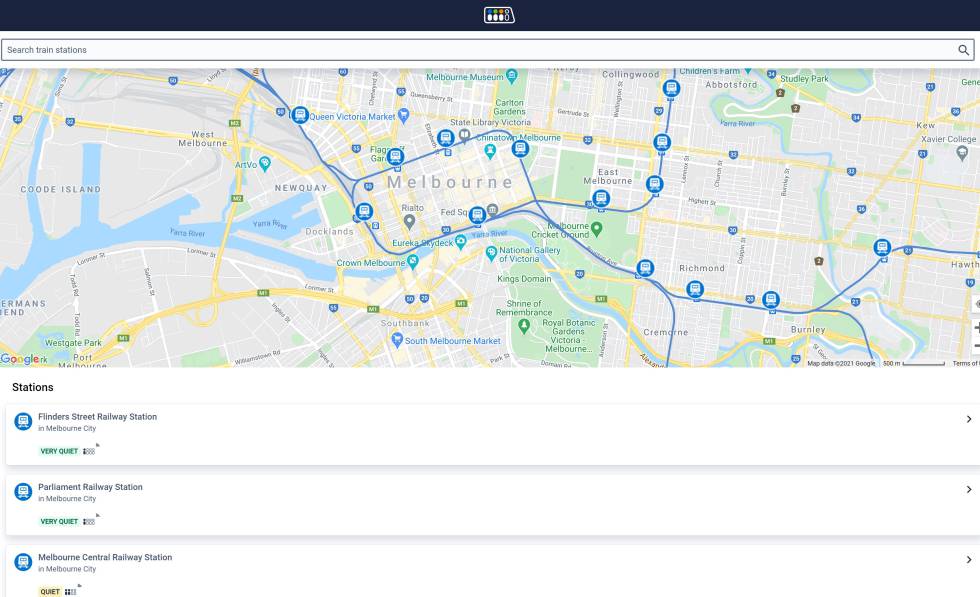Select train marker beside Queen Victoria Market
980x597 pixels.
(x=300, y=115)
